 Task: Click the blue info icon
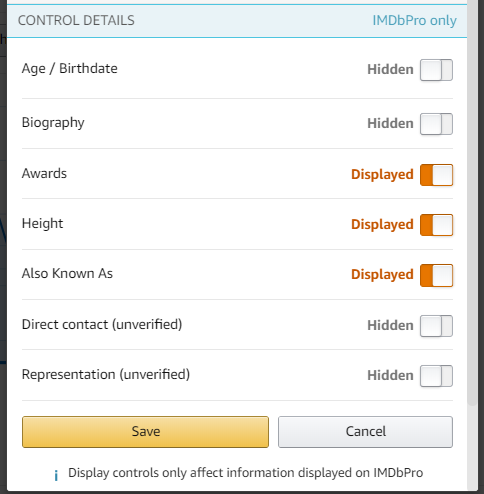click(56, 475)
